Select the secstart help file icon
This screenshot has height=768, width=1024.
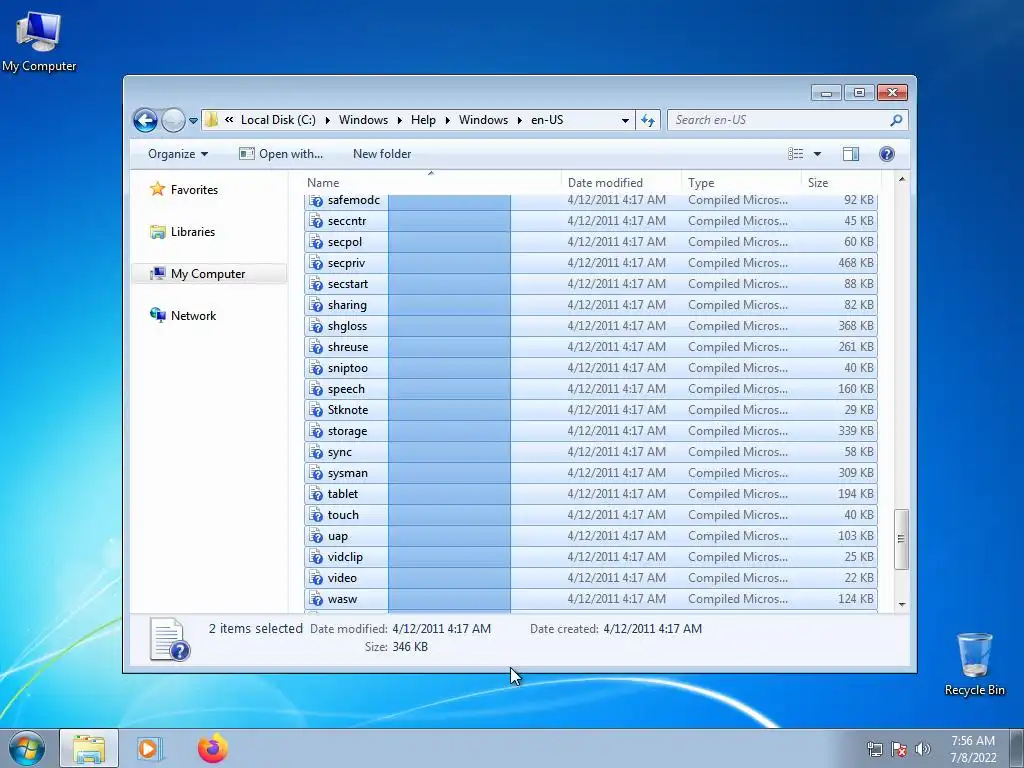pos(316,284)
